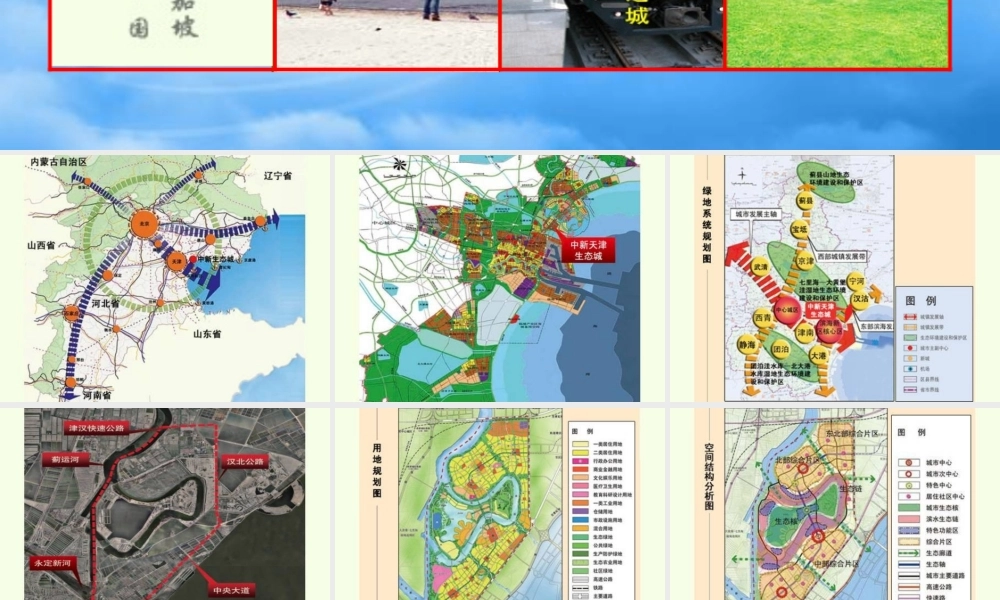
Task: Click the orange 天津 circle
Action: pos(177,261)
